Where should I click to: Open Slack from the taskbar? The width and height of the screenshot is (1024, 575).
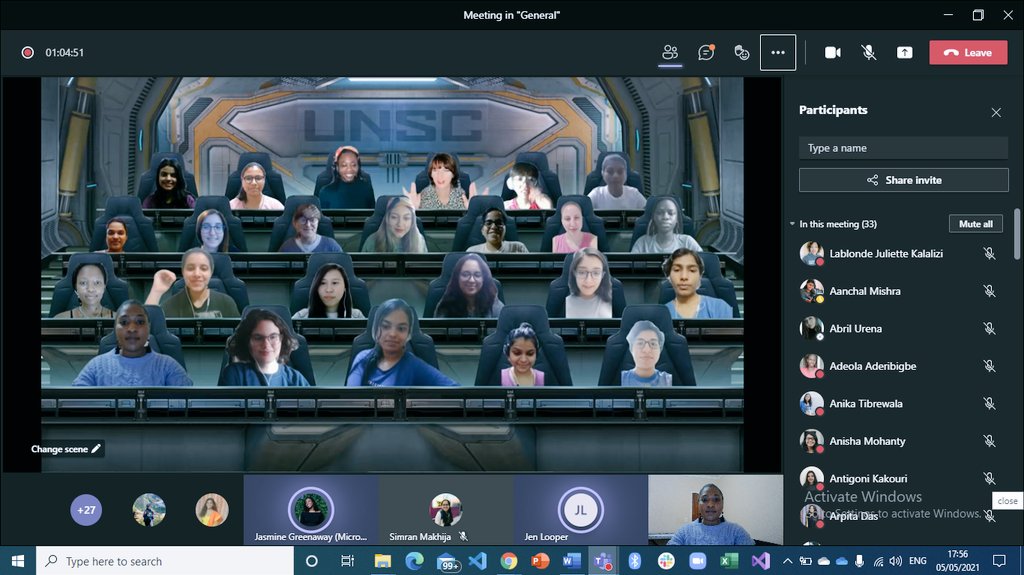click(x=666, y=561)
